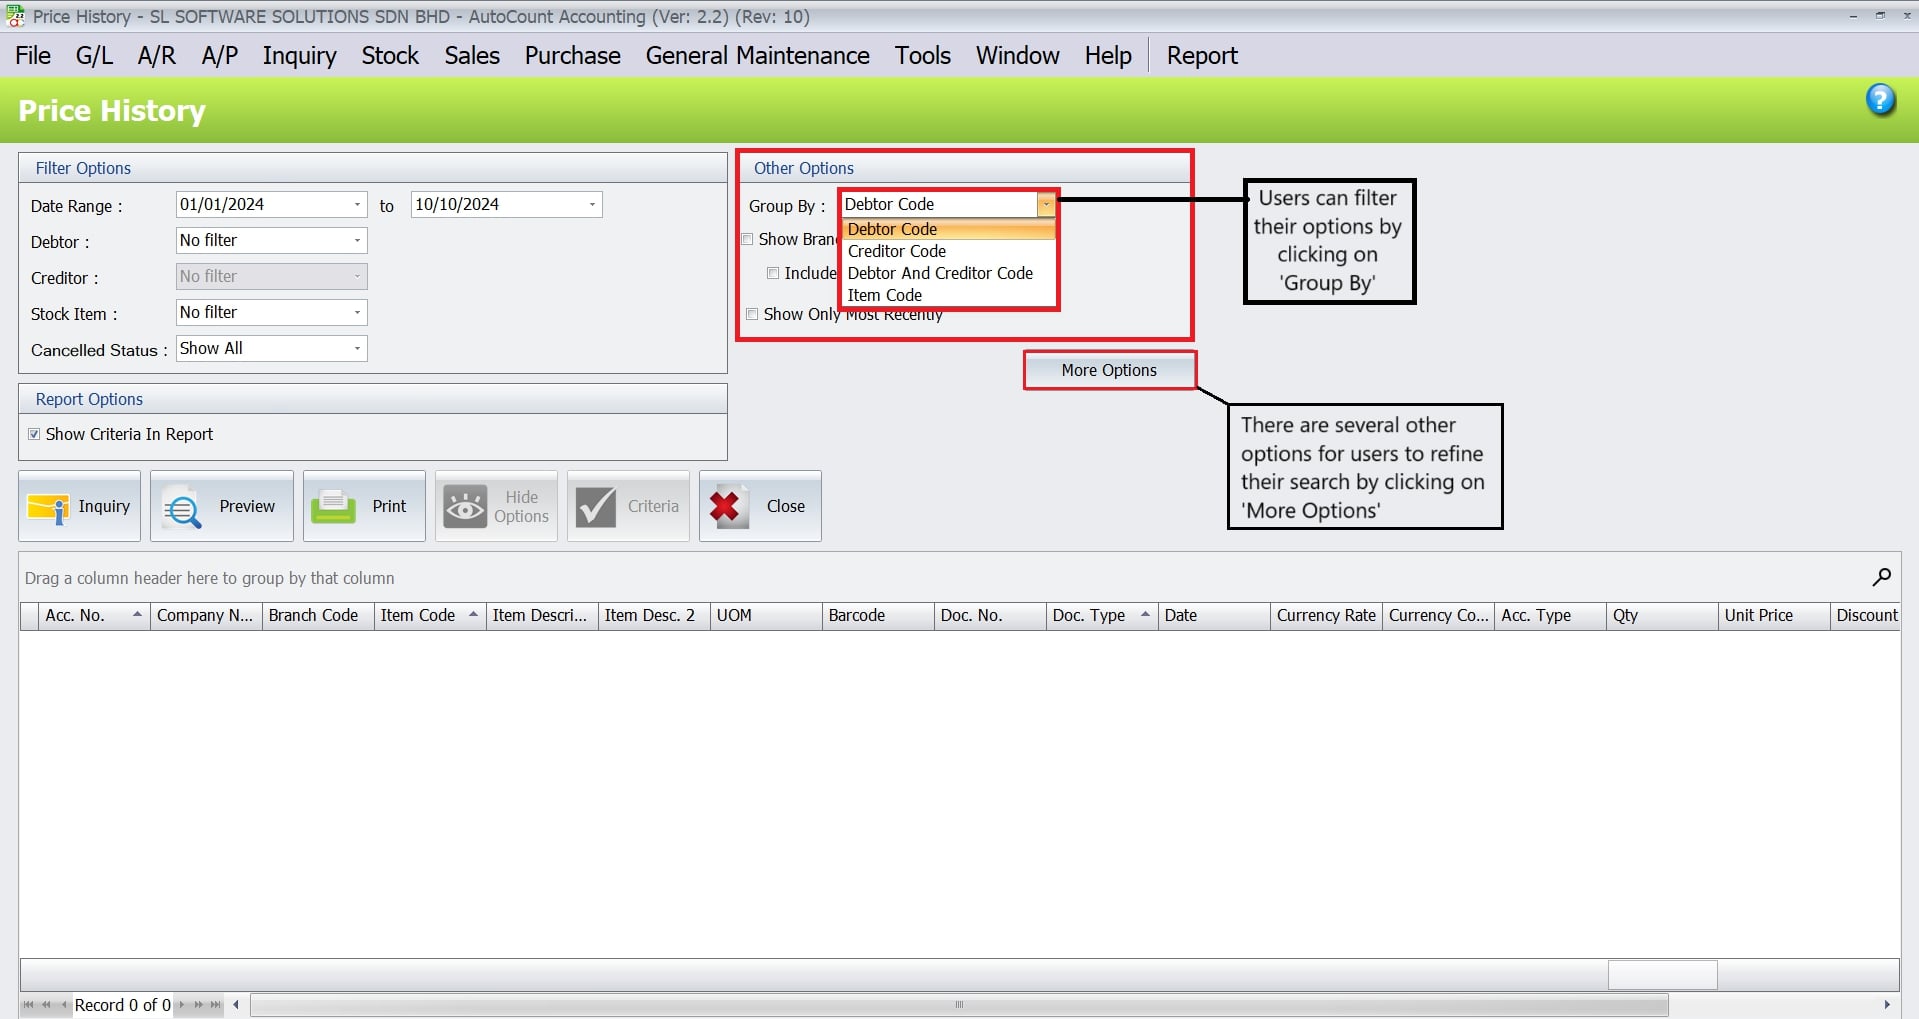This screenshot has width=1919, height=1019.
Task: Click the Stock menu
Action: point(390,56)
